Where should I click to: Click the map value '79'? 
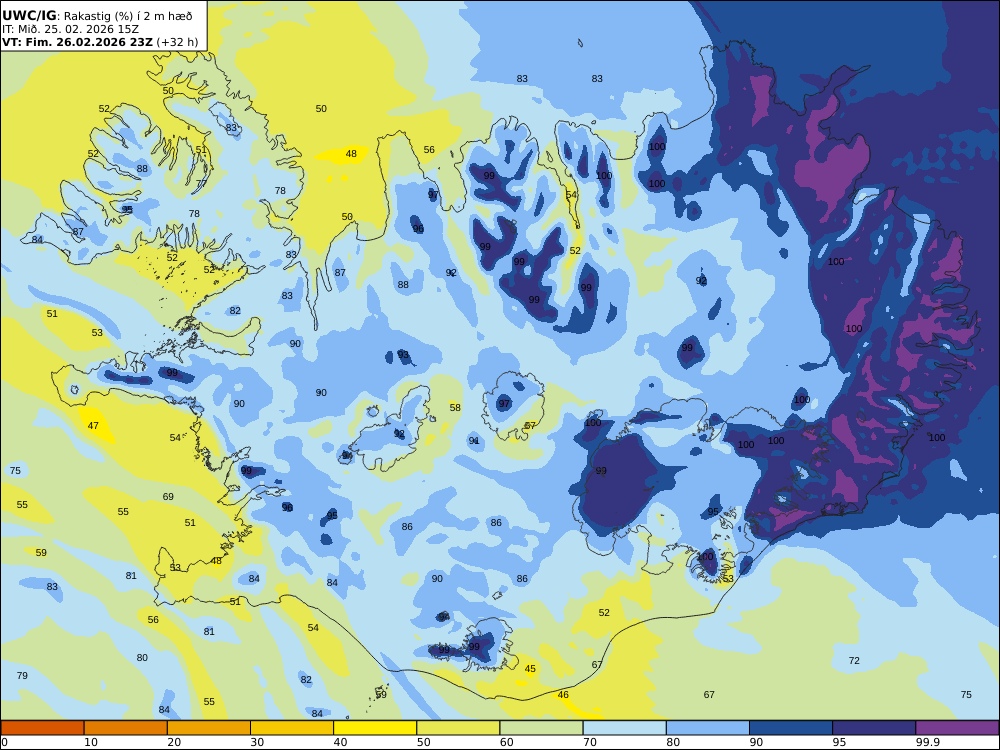point(22,675)
